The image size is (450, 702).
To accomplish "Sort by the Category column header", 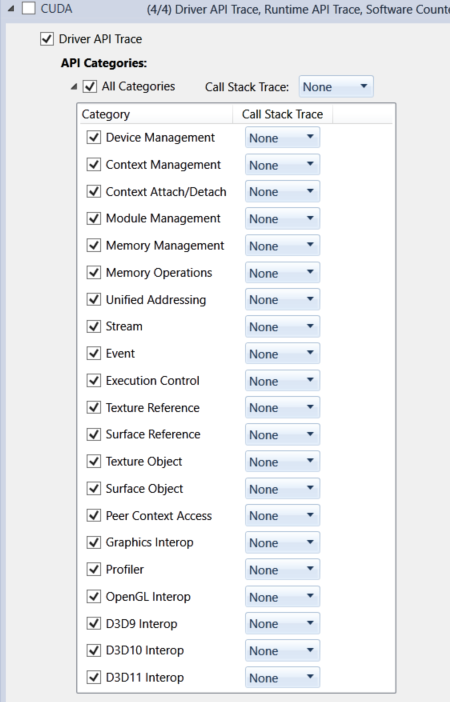I will 155,114.
